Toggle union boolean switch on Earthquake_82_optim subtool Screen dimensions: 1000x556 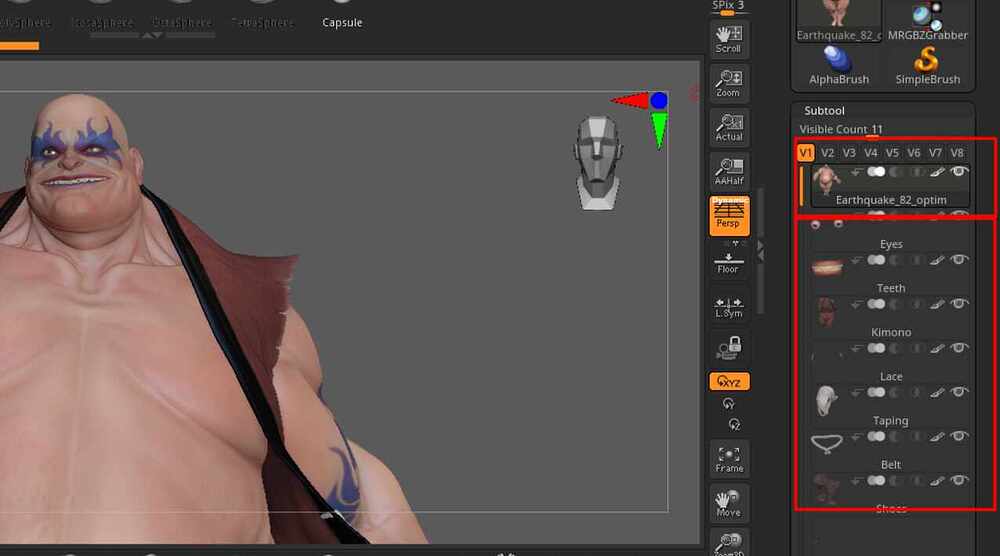(876, 172)
